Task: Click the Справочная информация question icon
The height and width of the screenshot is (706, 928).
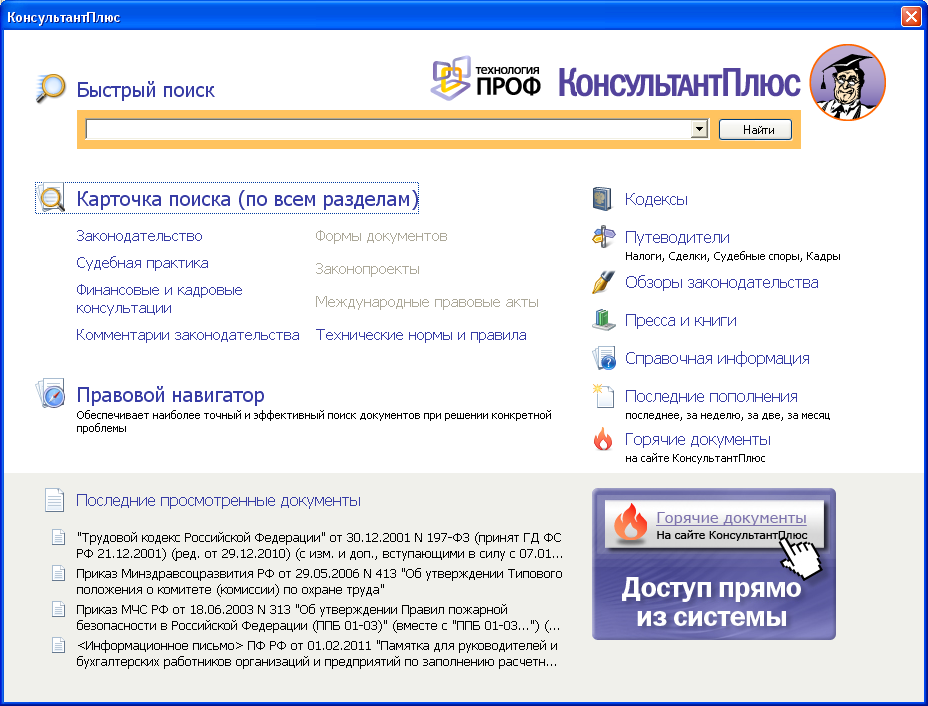Action: coord(604,358)
